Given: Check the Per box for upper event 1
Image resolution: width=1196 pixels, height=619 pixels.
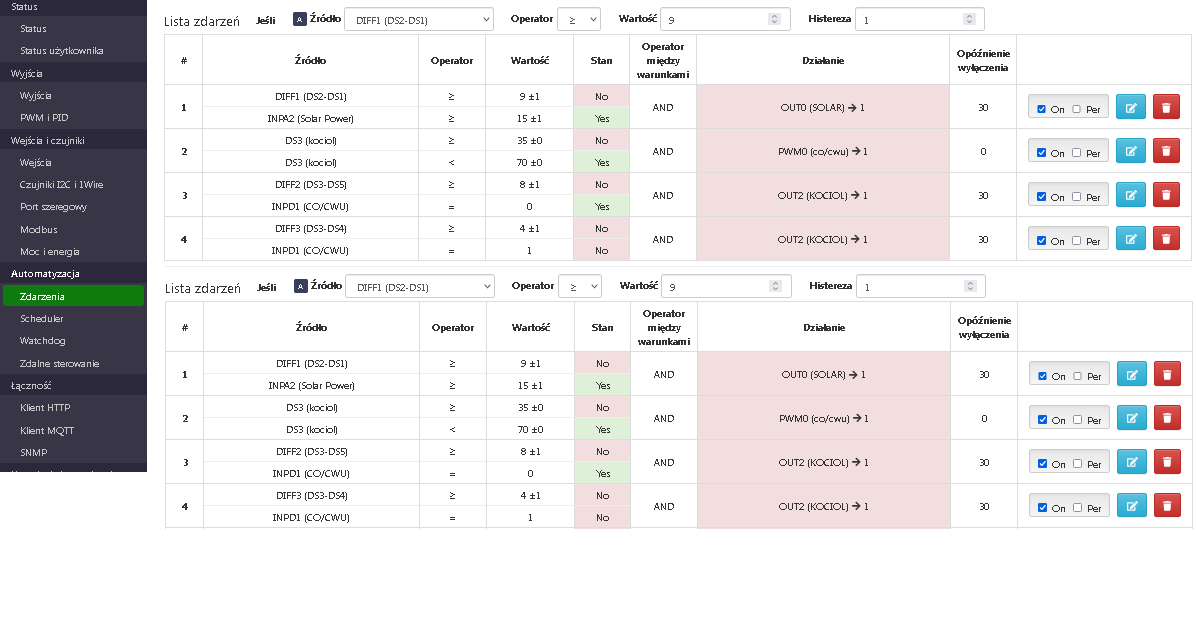Looking at the screenshot, I should [1077, 109].
